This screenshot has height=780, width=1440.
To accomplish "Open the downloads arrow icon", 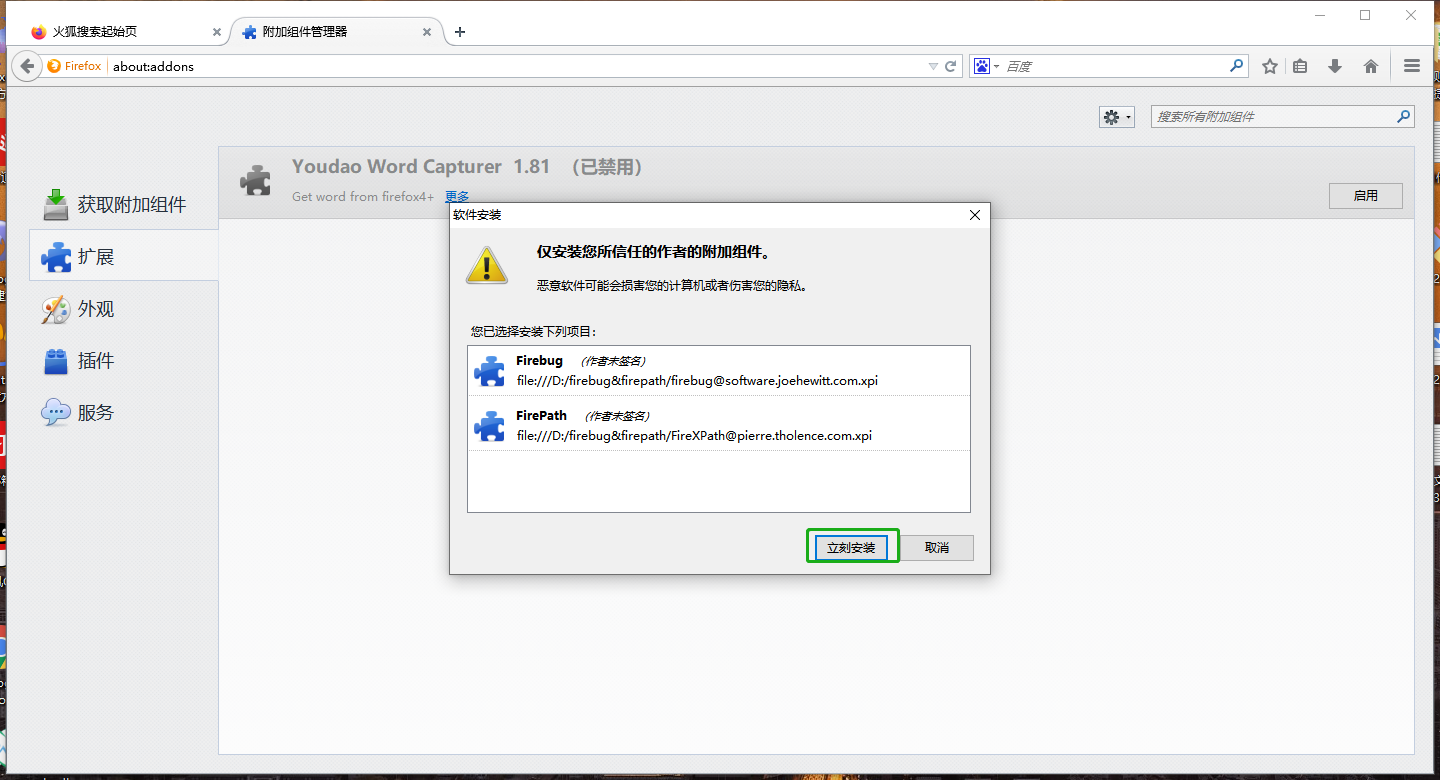I will (x=1334, y=67).
